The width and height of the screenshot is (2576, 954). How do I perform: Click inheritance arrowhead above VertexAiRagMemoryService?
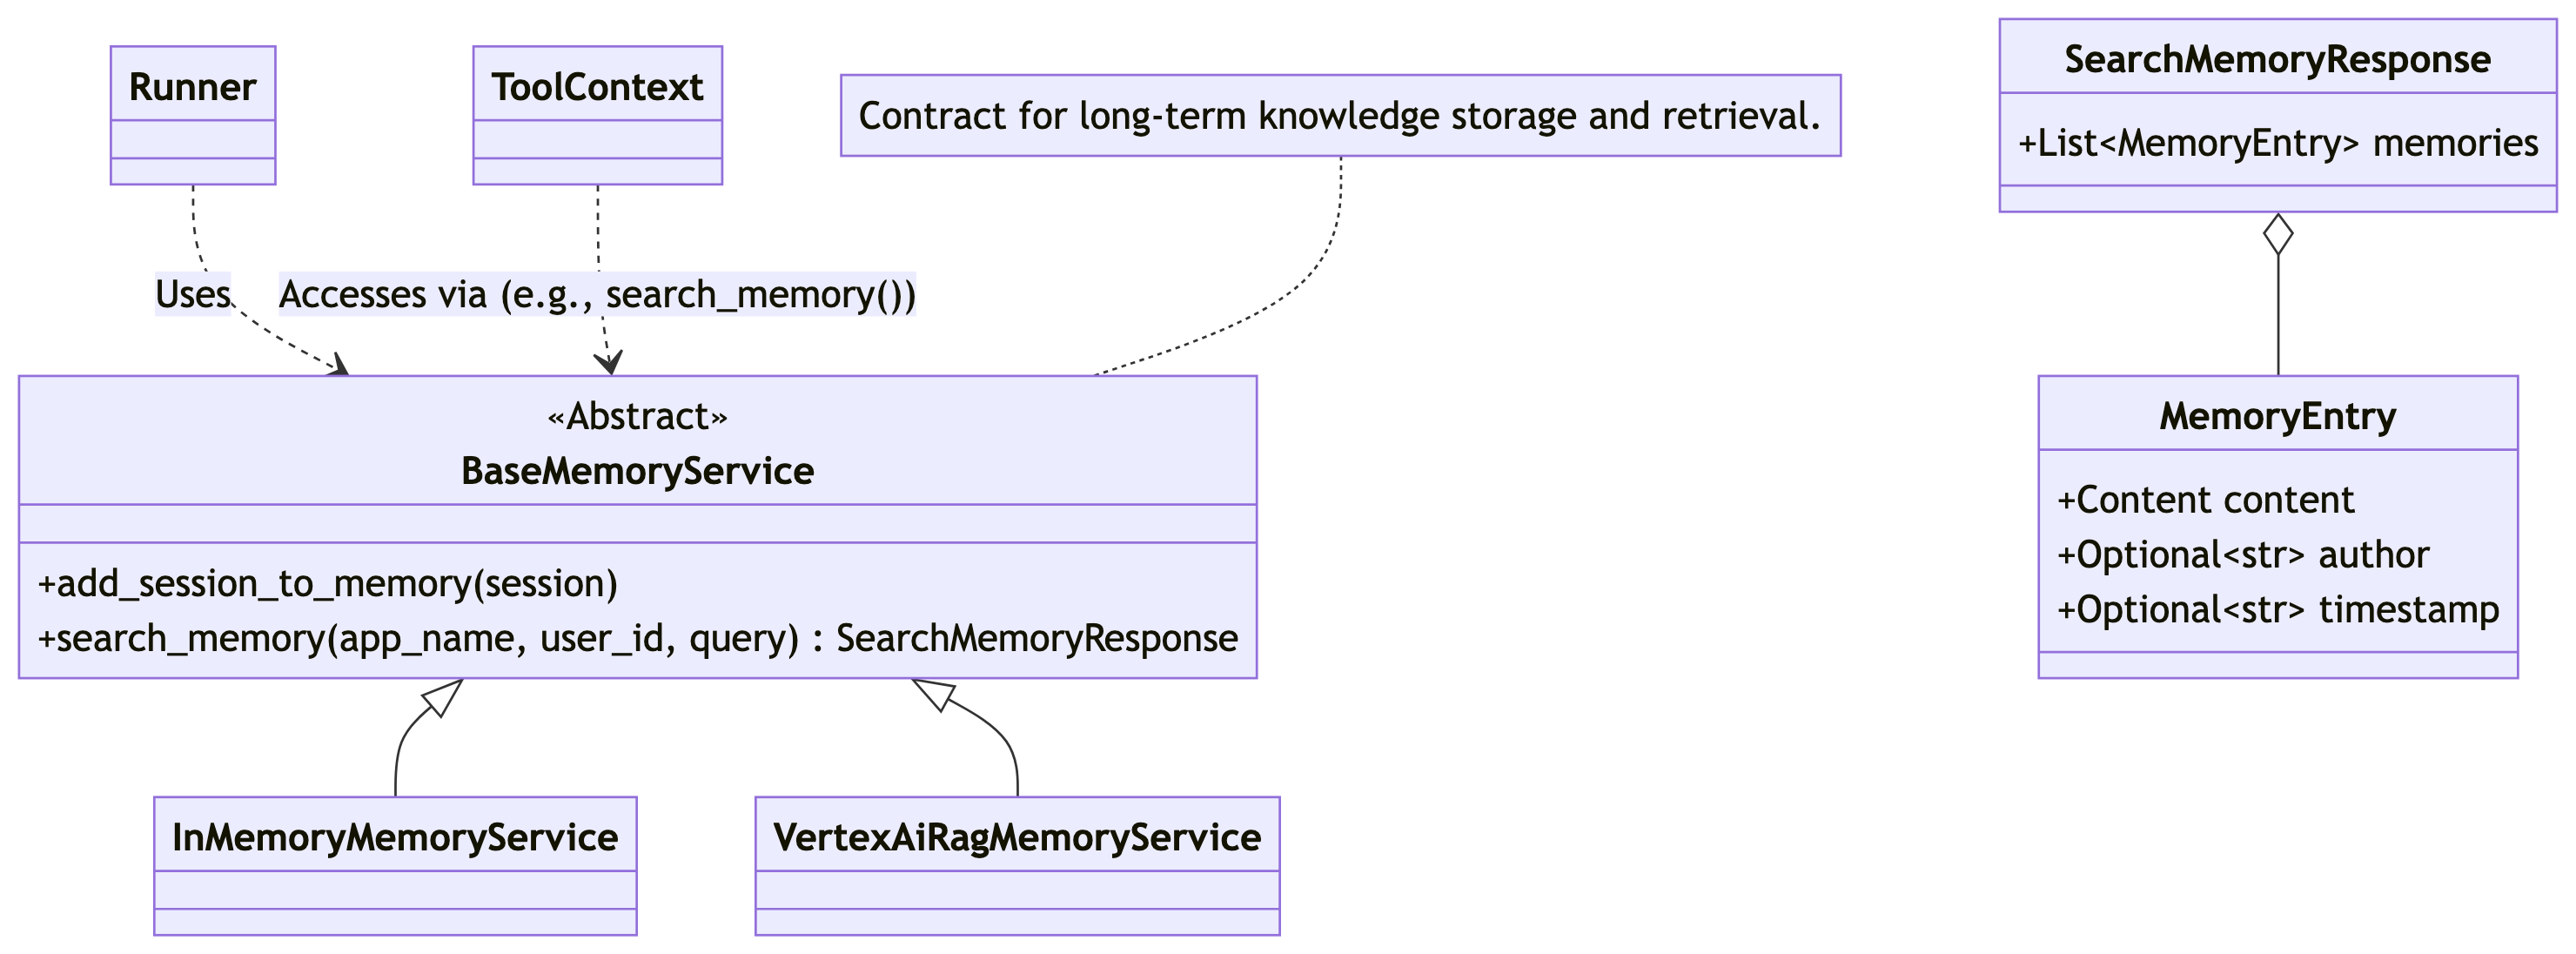click(x=933, y=693)
